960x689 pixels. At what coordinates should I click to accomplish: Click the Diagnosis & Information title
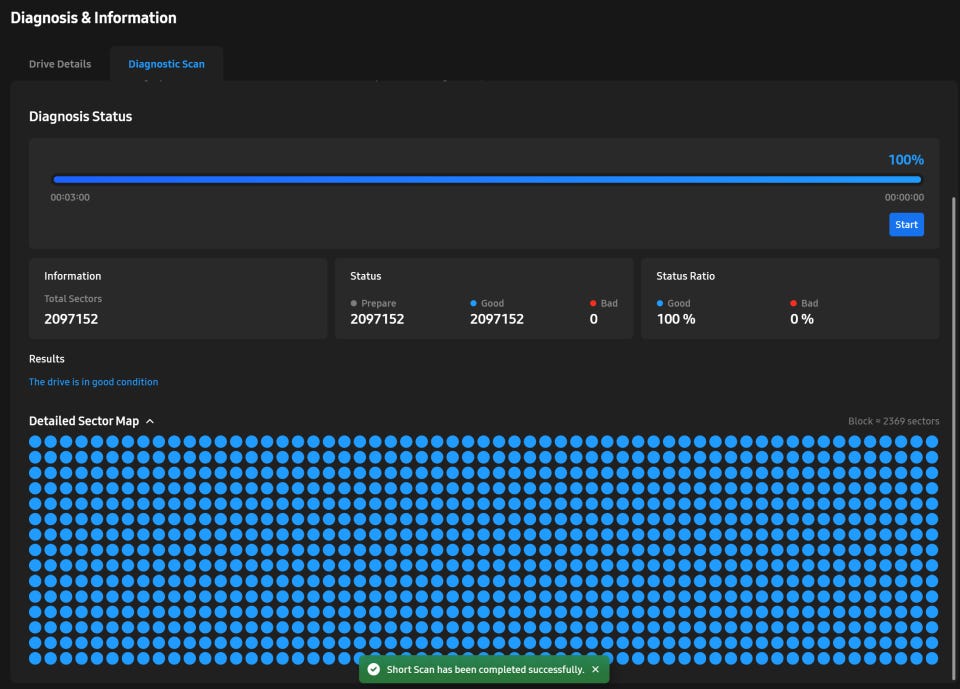coord(94,18)
